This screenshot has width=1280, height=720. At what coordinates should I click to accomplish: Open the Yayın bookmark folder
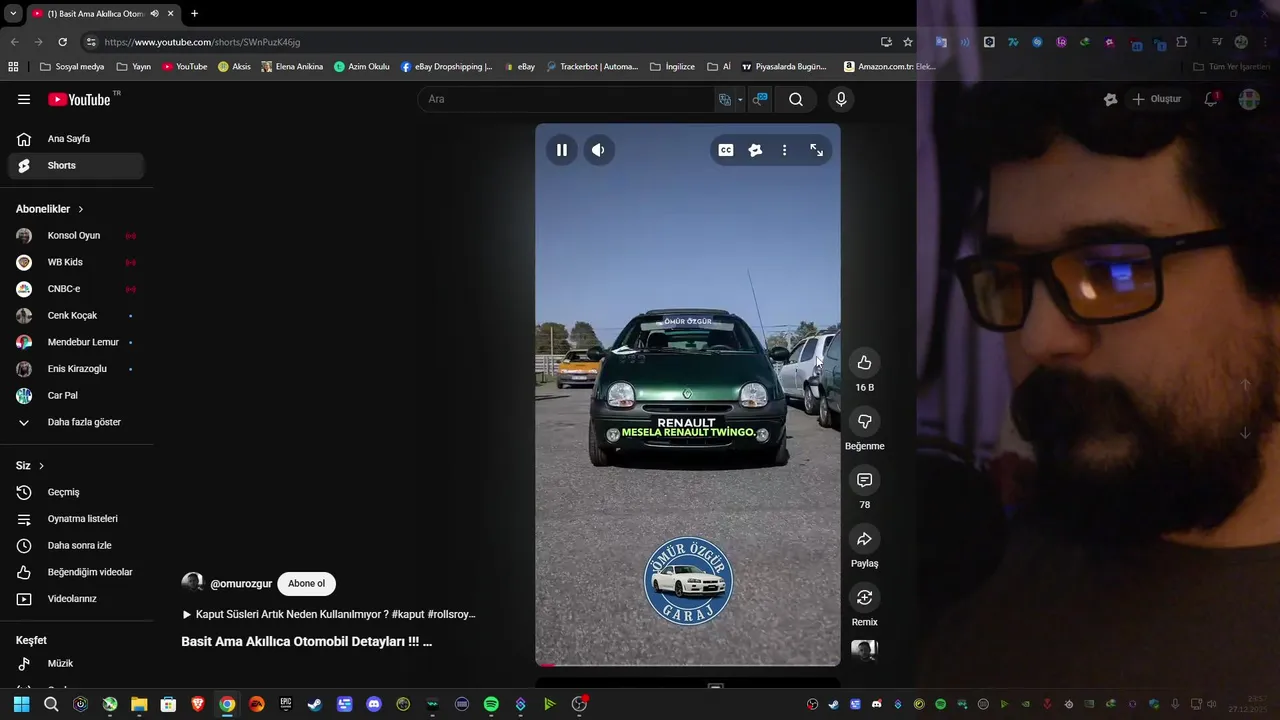pyautogui.click(x=134, y=67)
